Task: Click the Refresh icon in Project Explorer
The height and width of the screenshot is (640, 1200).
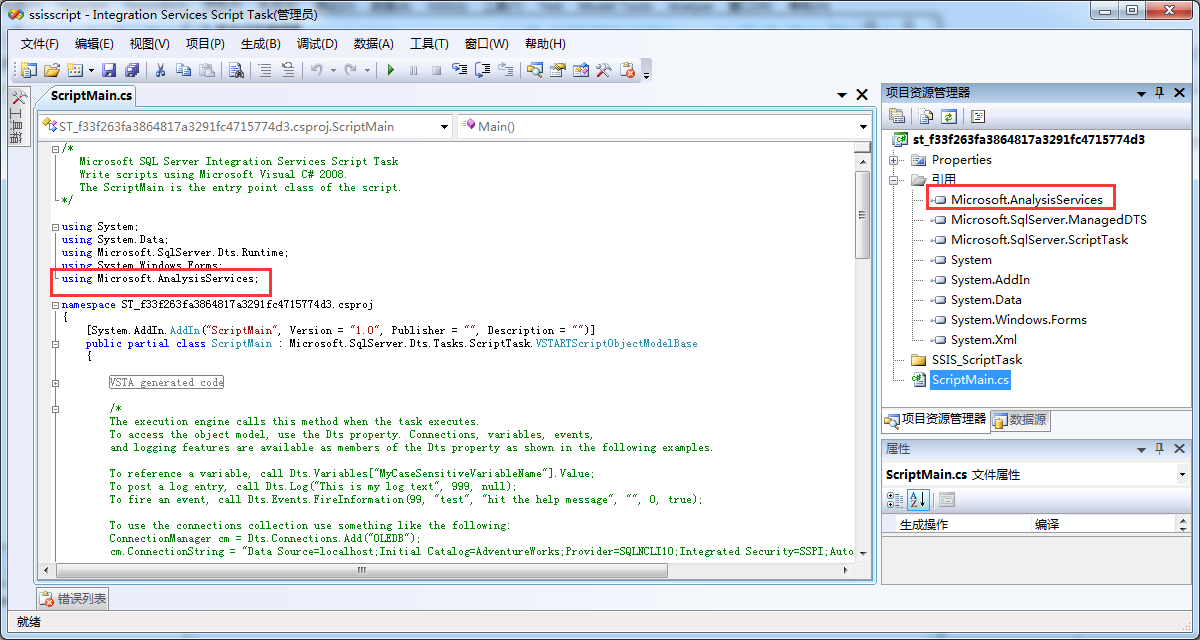Action: pos(948,116)
